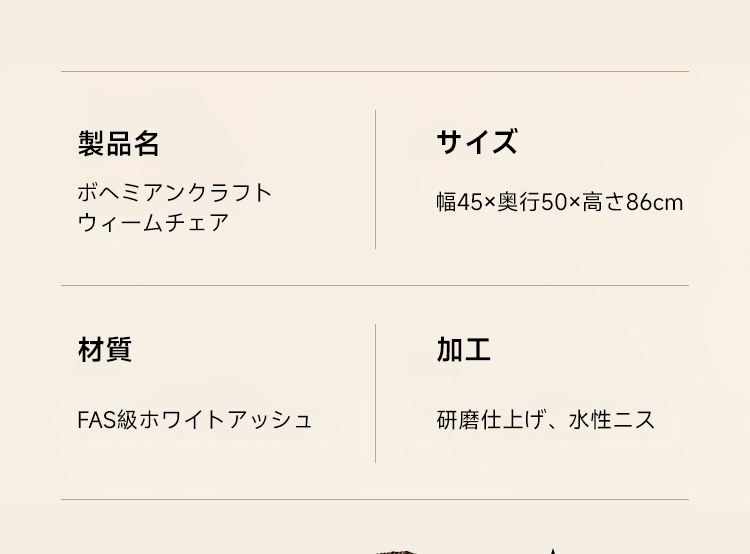Select the FAS級ホワイトアッシュ material text

(195, 420)
